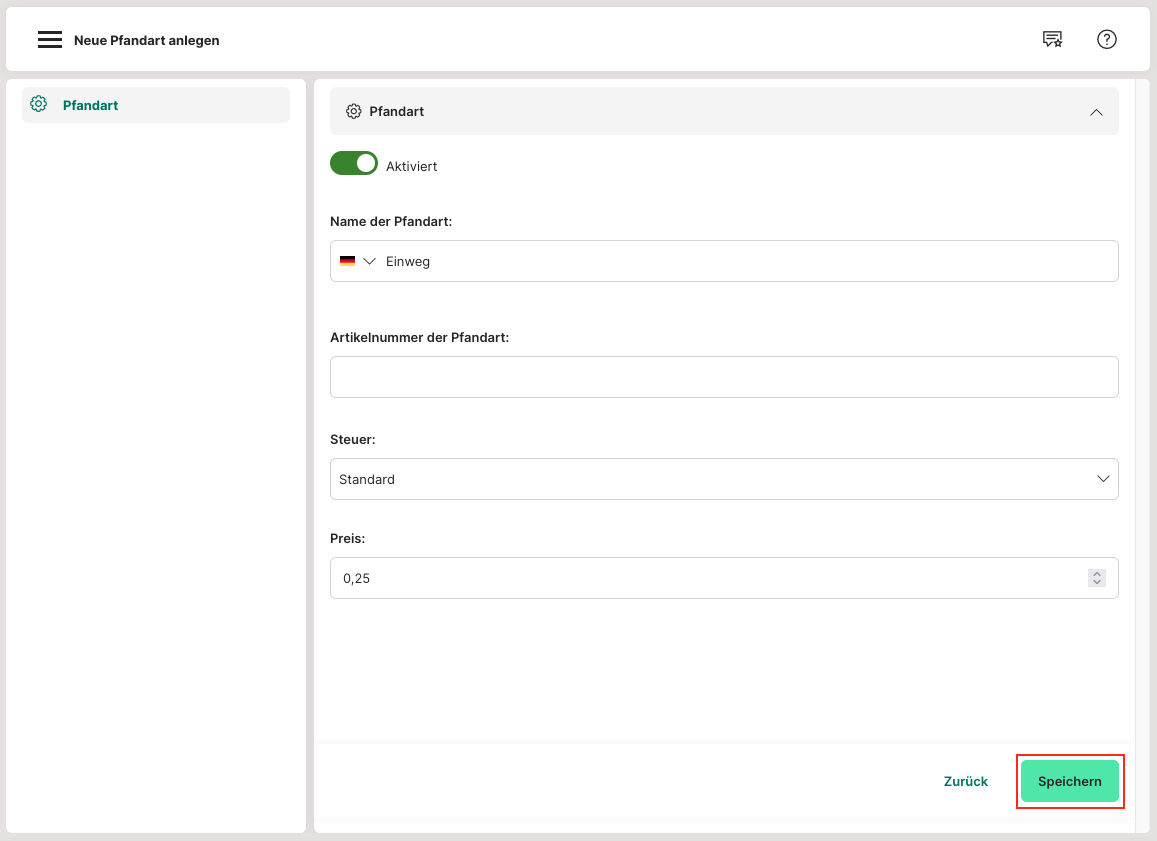Open the Steuer dropdown showing Standard

(724, 479)
